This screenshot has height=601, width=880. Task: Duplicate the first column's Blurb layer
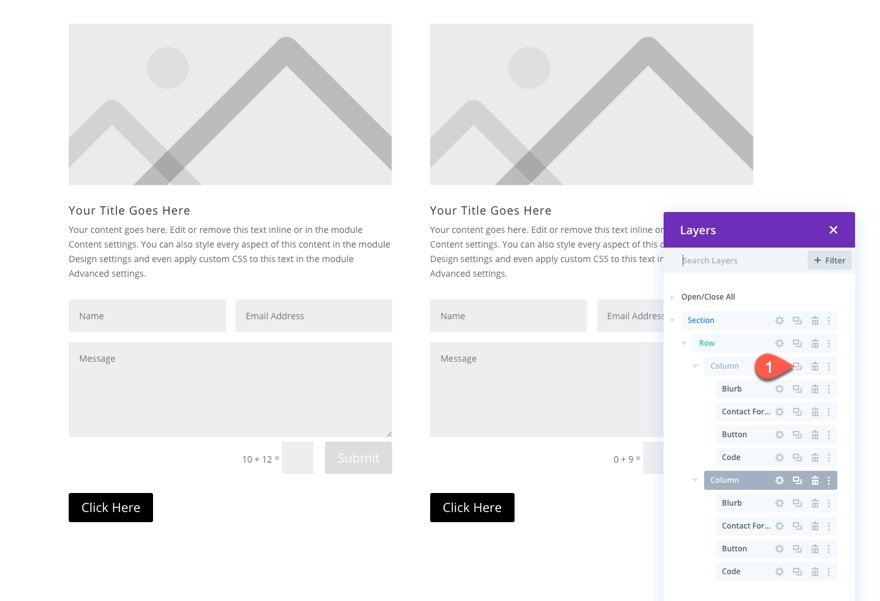coord(797,389)
